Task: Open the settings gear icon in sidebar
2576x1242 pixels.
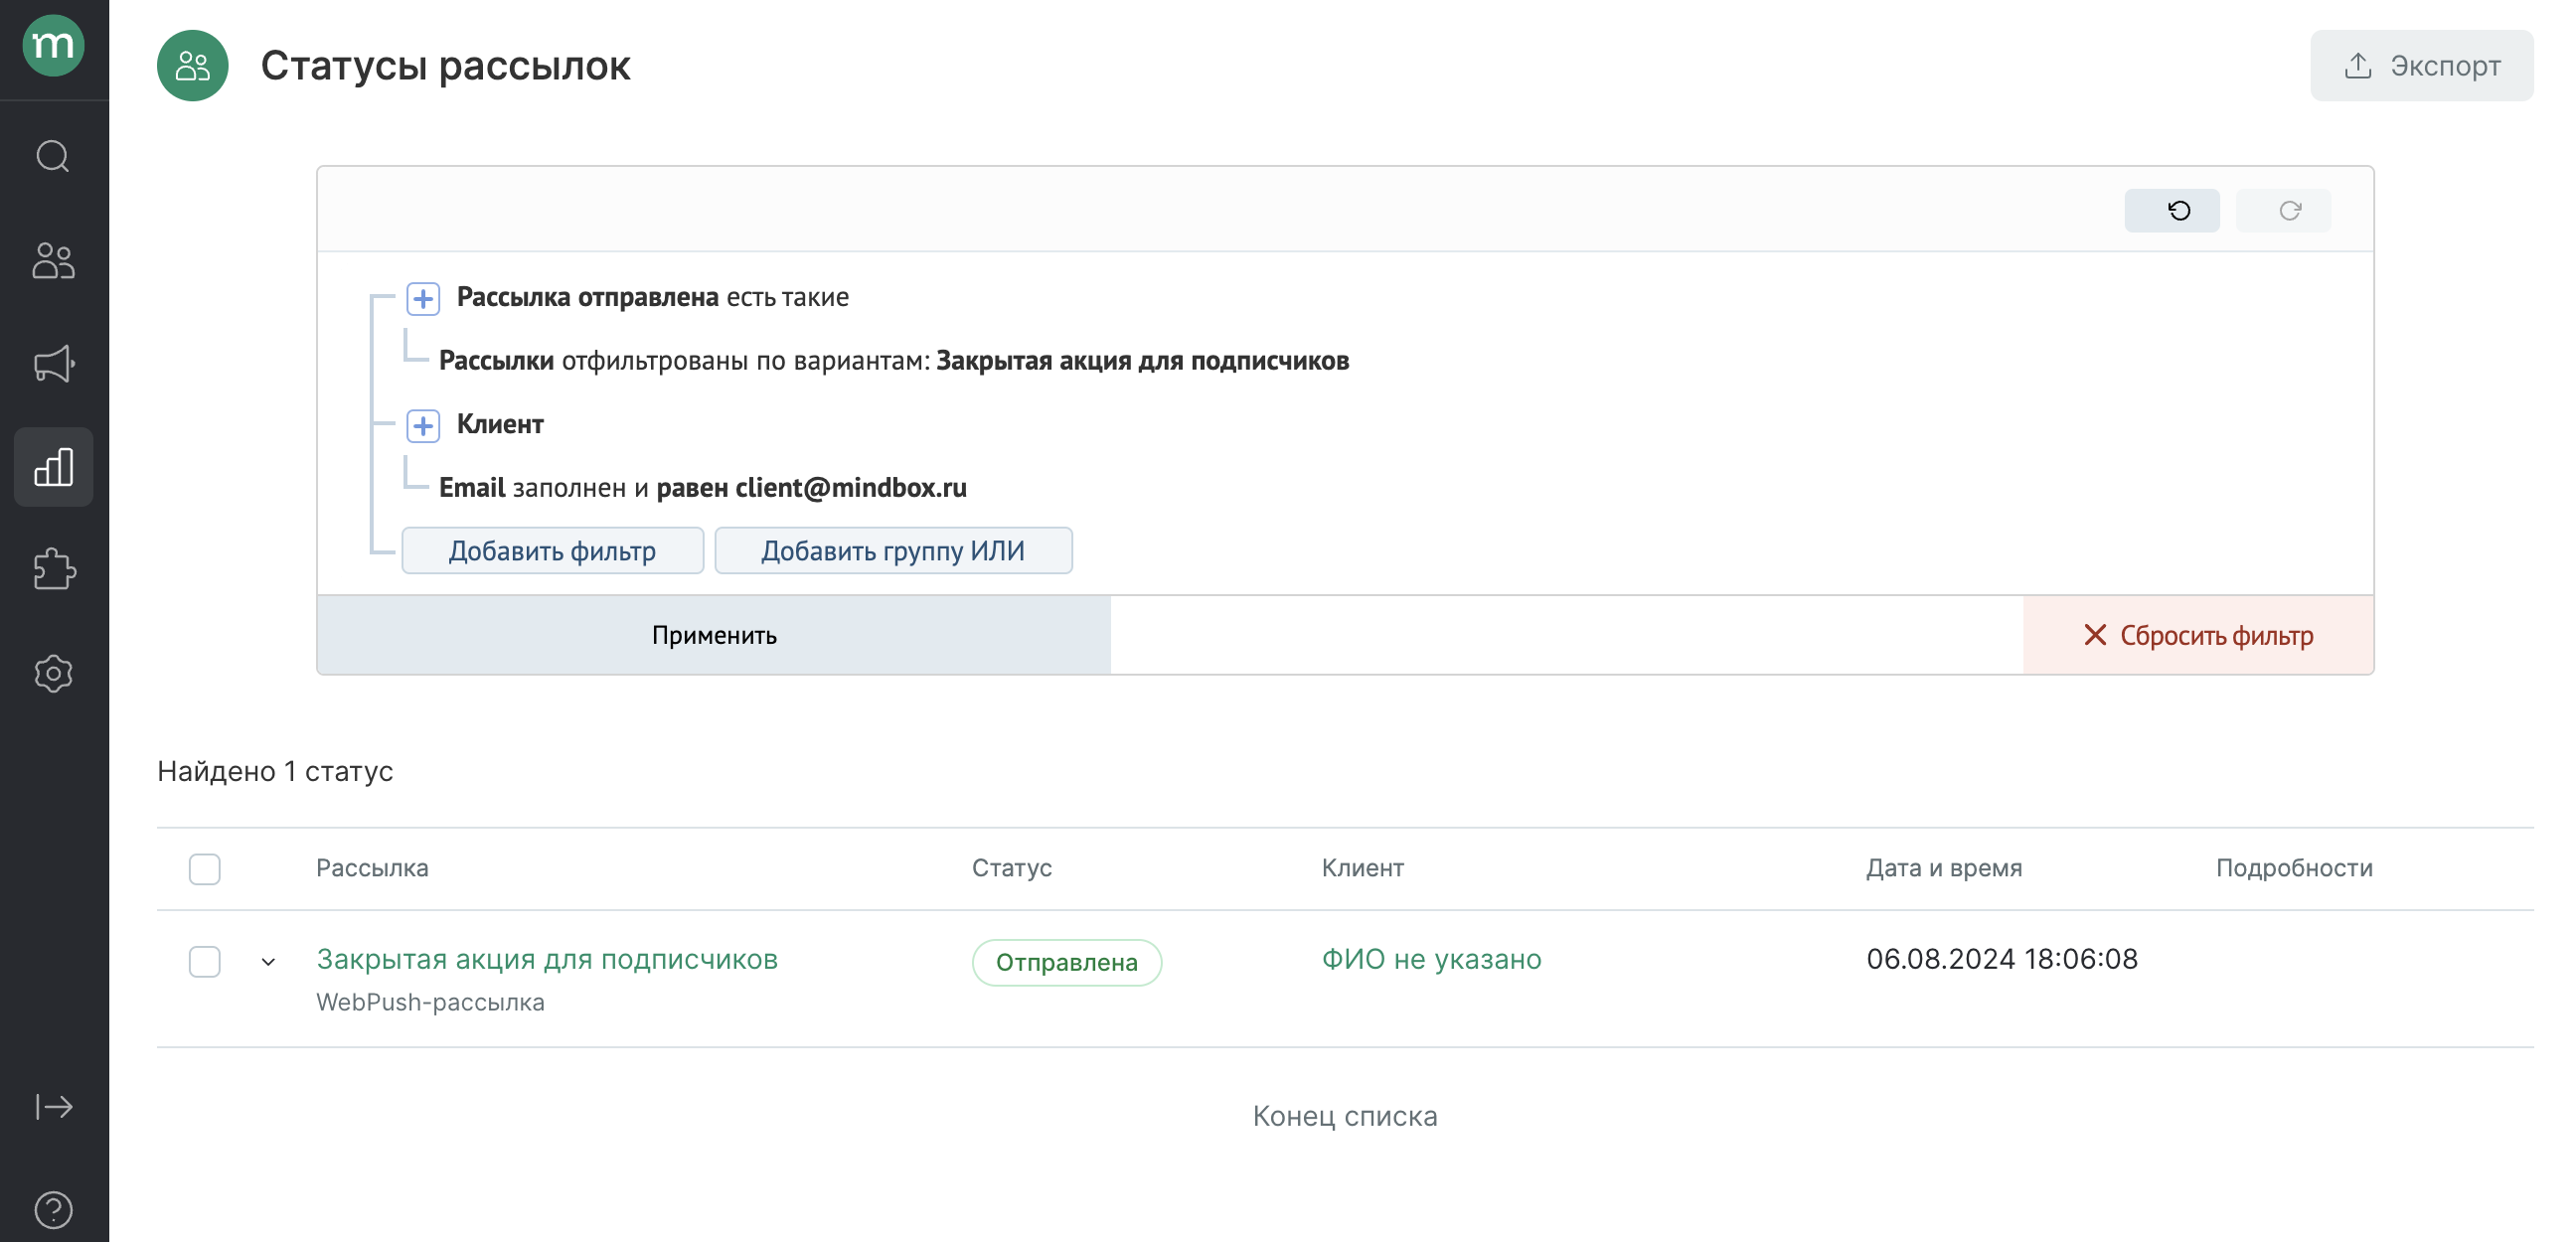Action: click(x=53, y=673)
